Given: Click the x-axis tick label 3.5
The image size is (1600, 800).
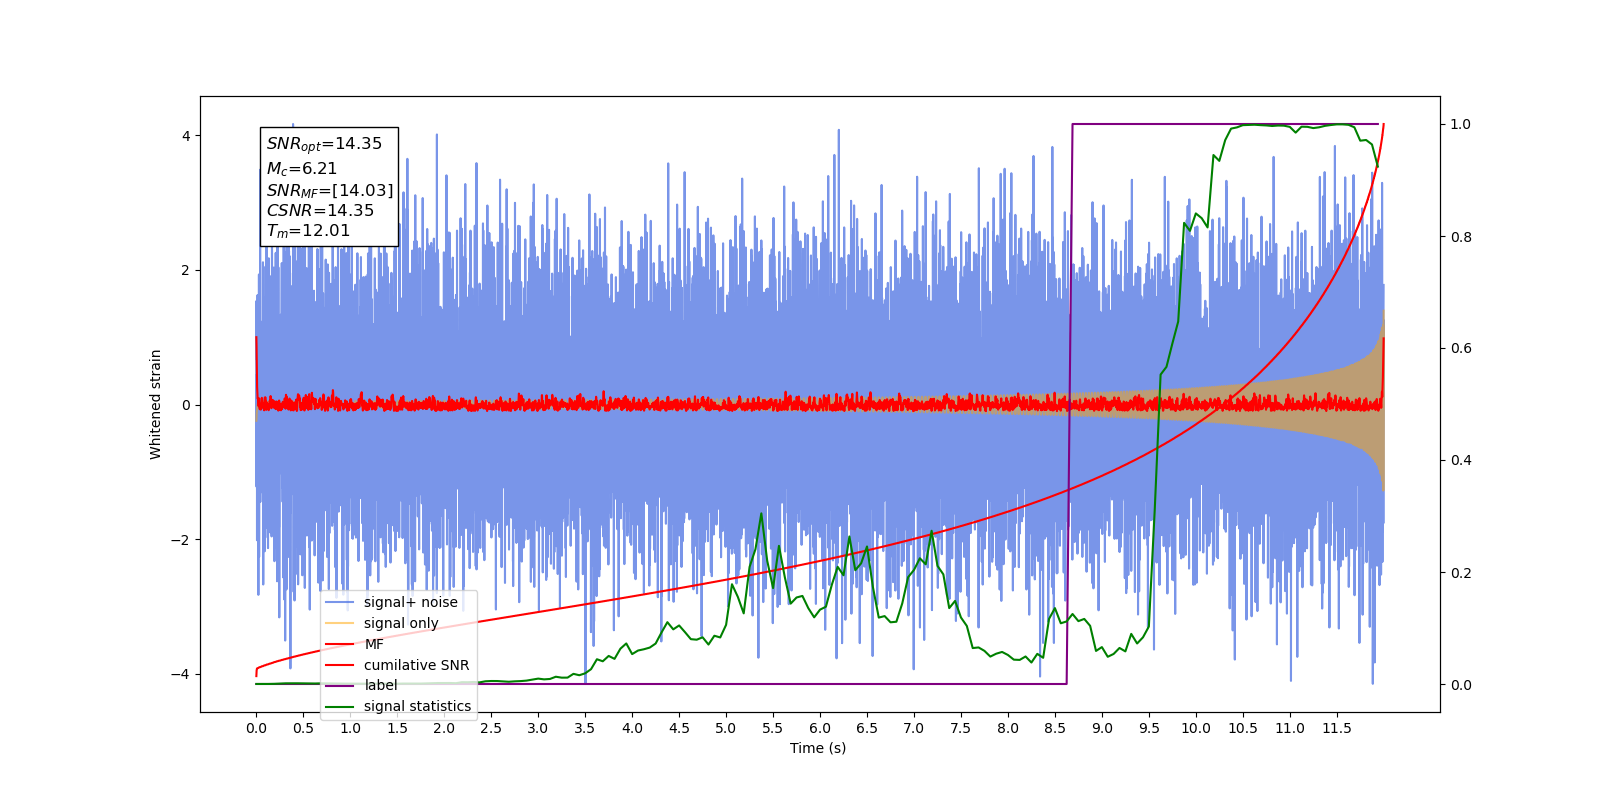Looking at the screenshot, I should 585,728.
